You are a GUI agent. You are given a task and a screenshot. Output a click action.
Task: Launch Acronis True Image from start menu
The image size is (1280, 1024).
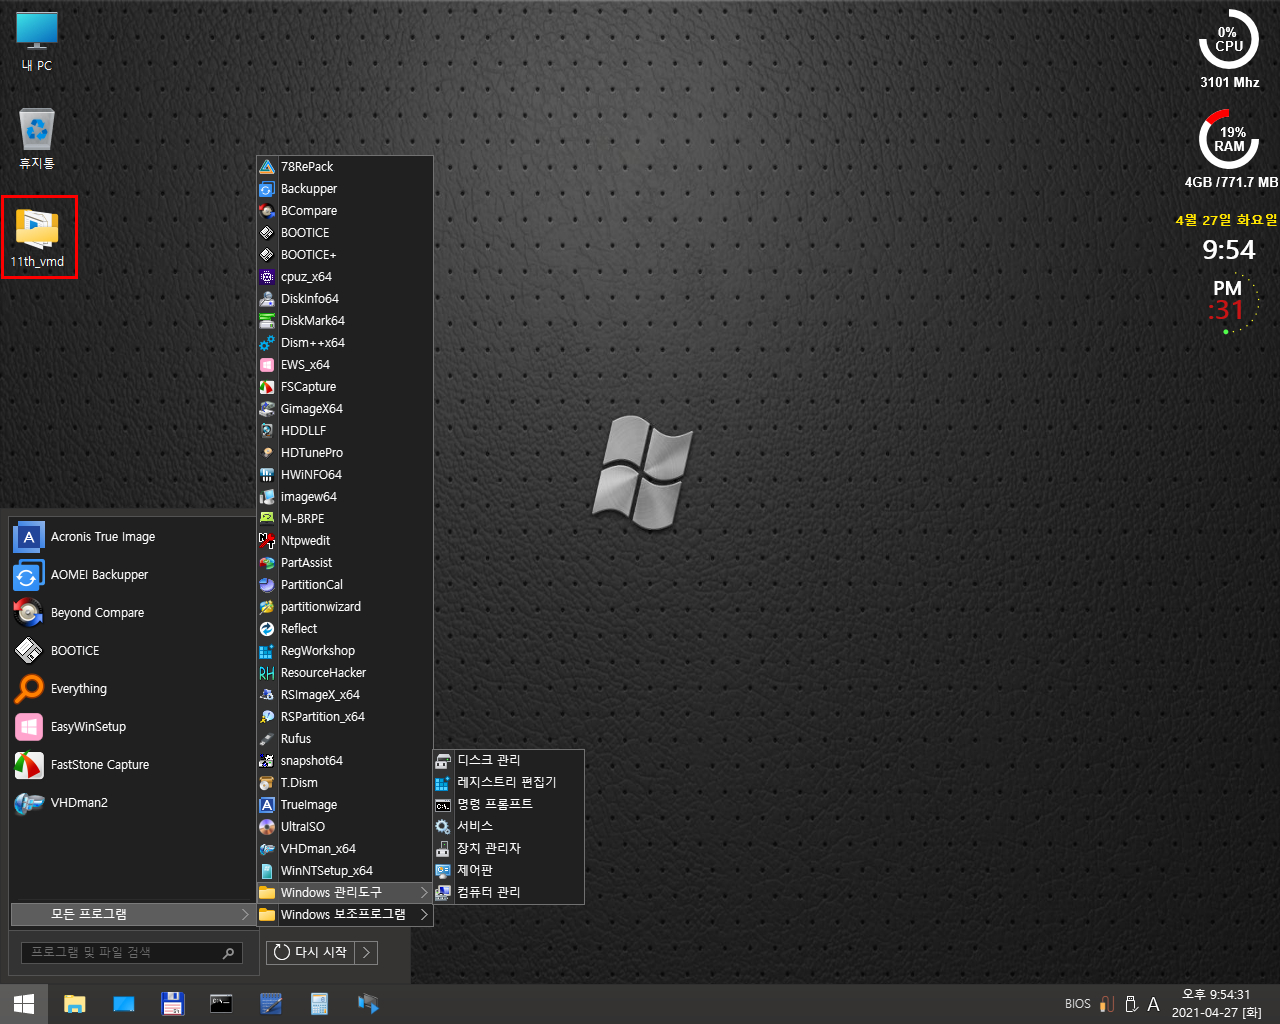point(131,537)
